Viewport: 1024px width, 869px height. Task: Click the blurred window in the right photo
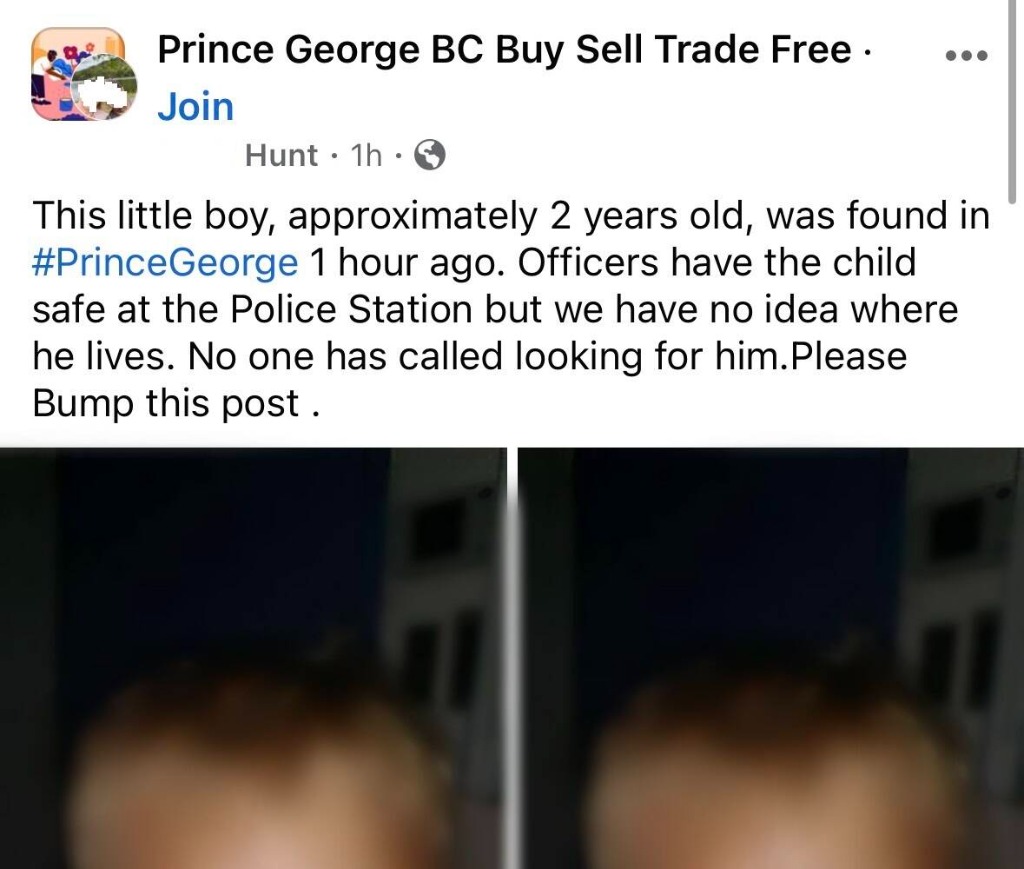coord(950,530)
